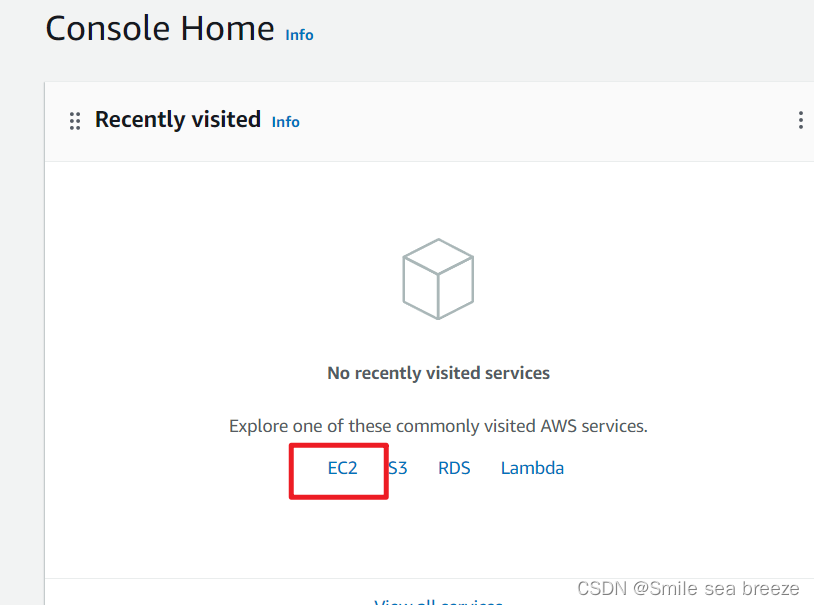Click View all services at the bottom

coord(438,600)
